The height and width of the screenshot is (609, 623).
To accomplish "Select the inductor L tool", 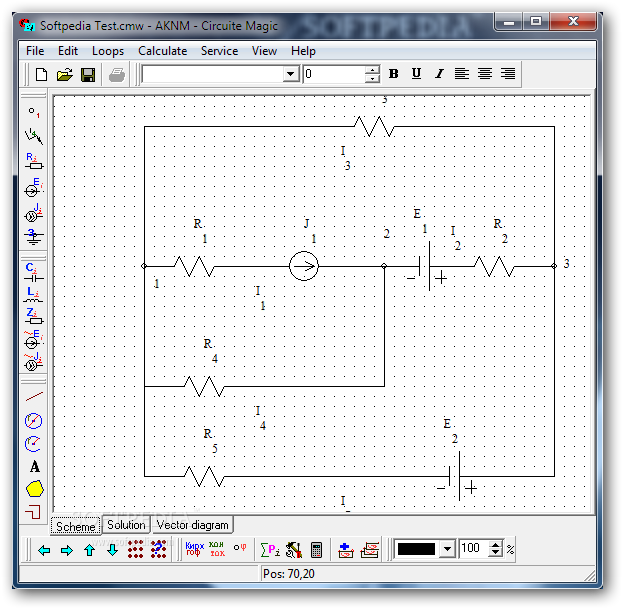I will 34,295.
